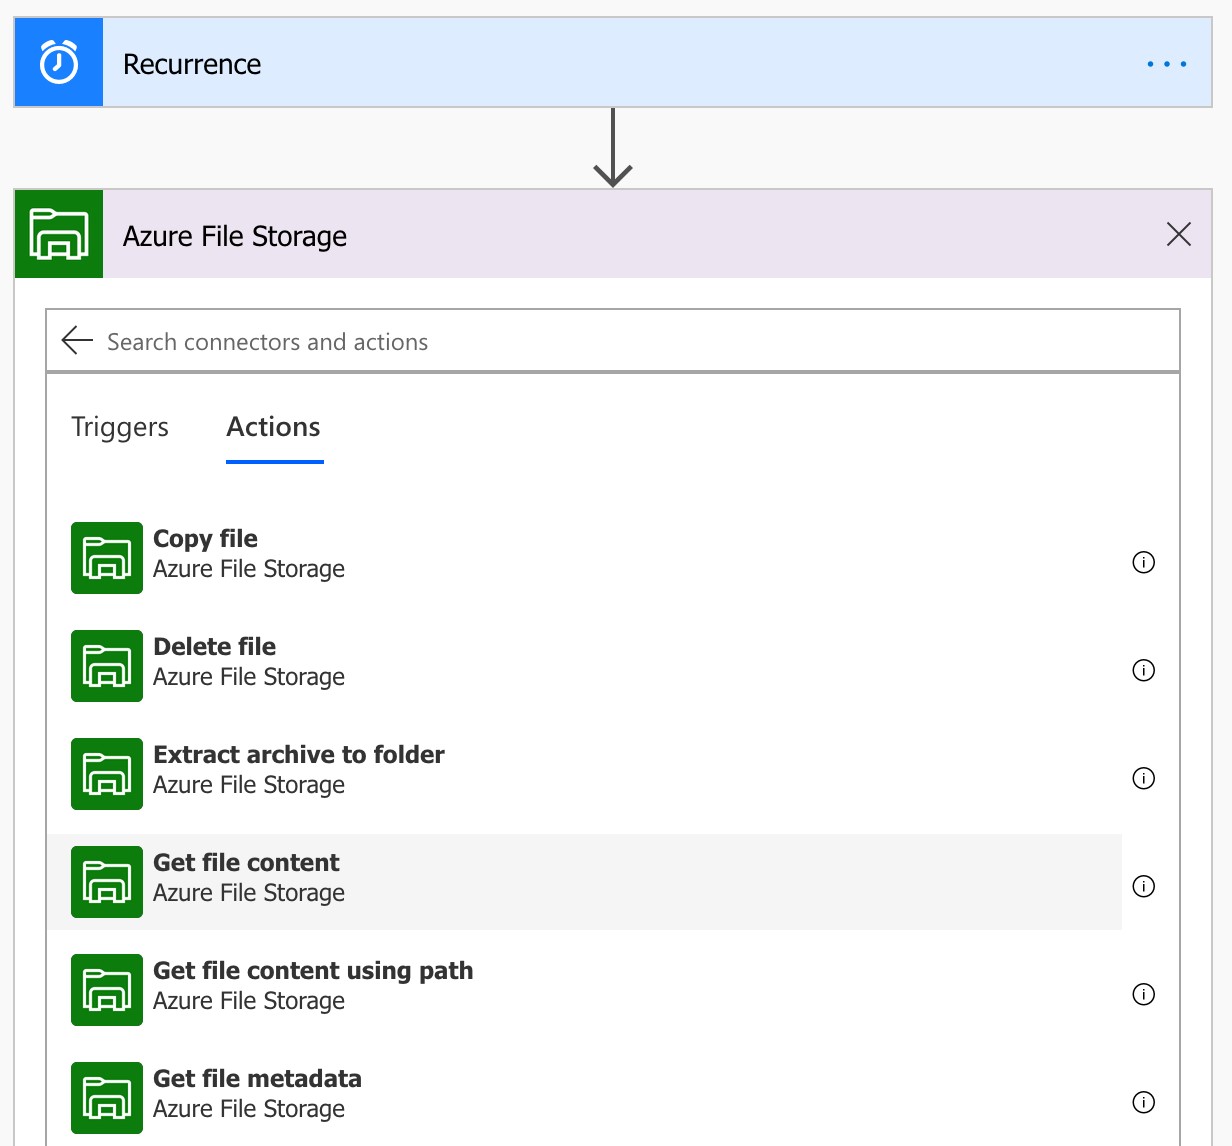View info for Extract archive to folder

coord(1143,778)
